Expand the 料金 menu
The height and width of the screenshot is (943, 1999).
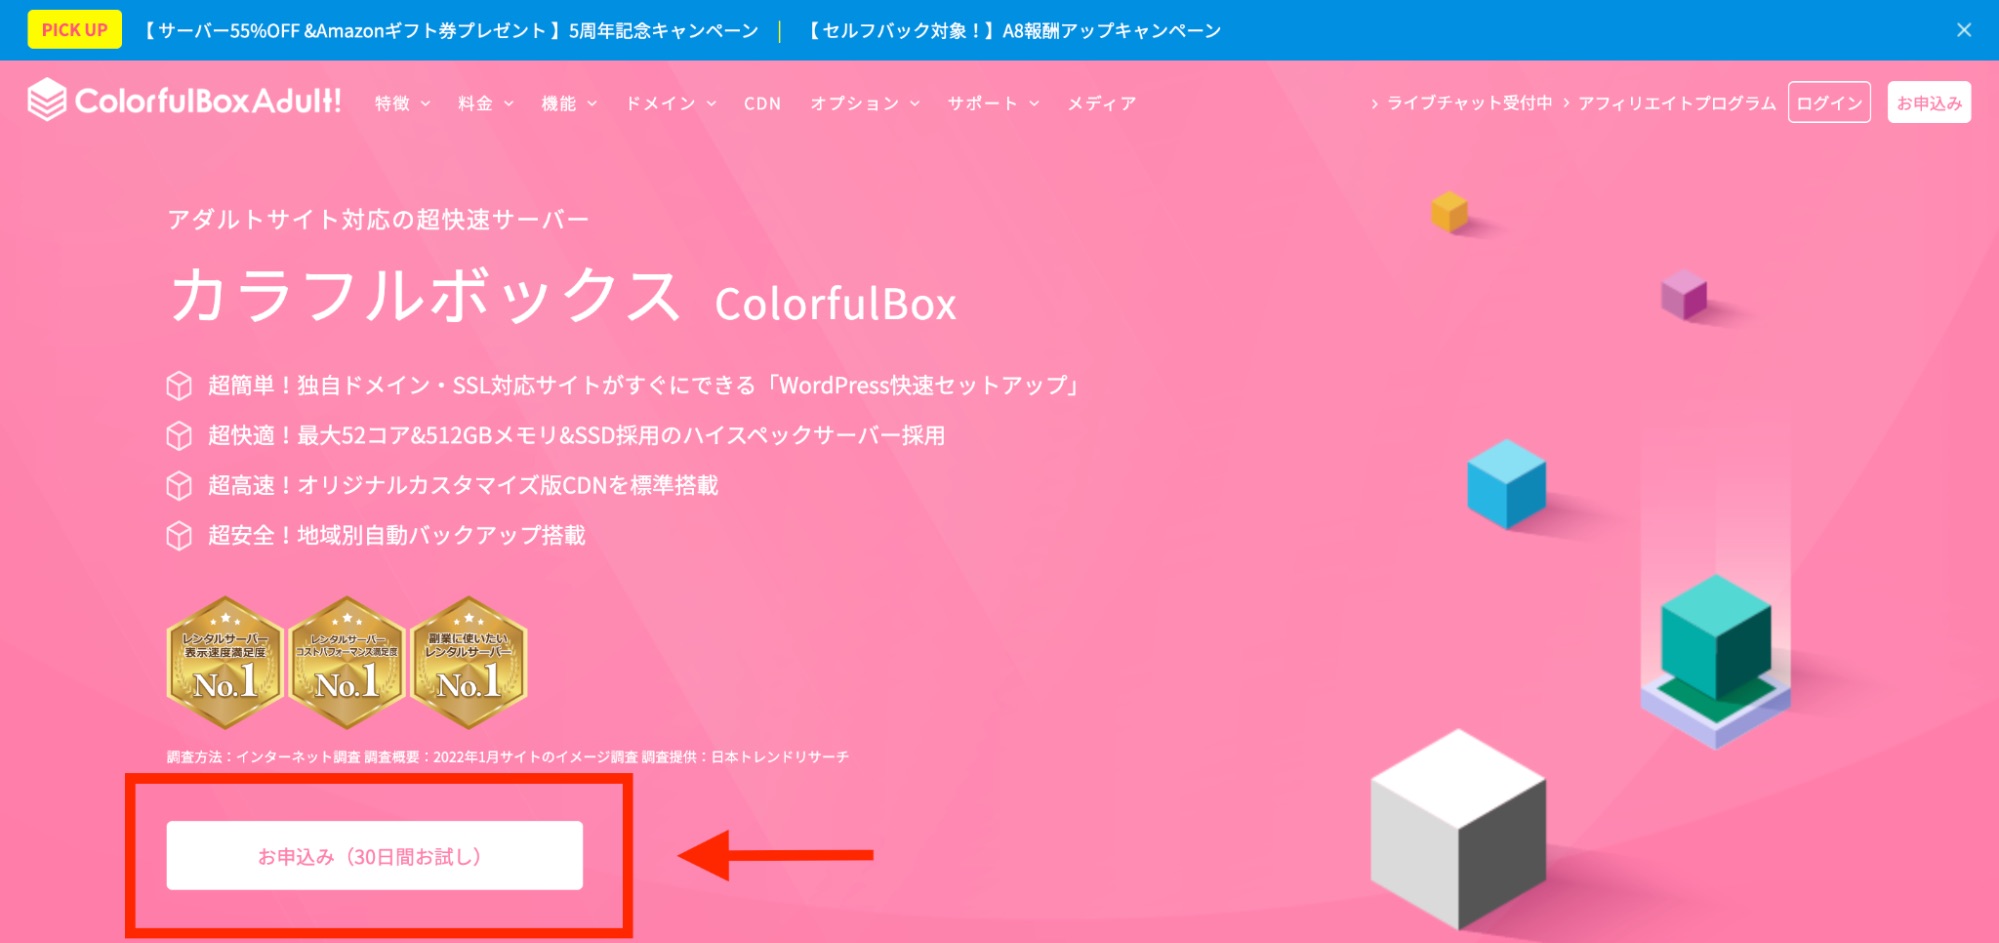(x=485, y=103)
